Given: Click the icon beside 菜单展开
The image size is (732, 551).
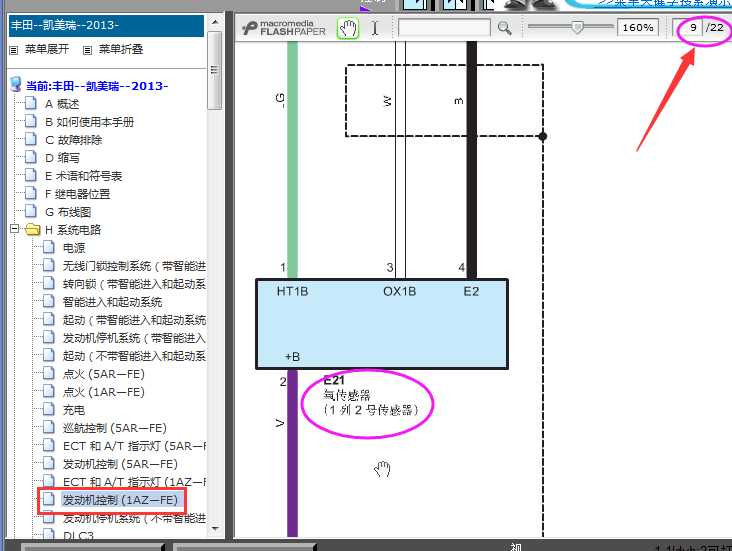Looking at the screenshot, I should (14, 50).
